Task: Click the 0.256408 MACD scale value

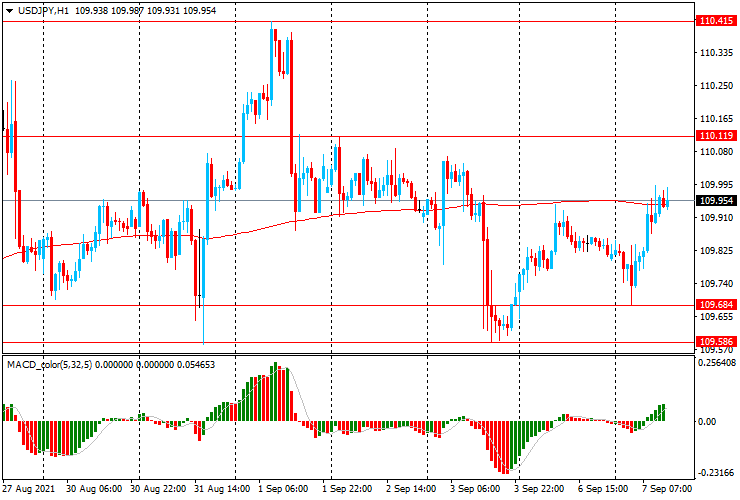Action: coord(717,363)
